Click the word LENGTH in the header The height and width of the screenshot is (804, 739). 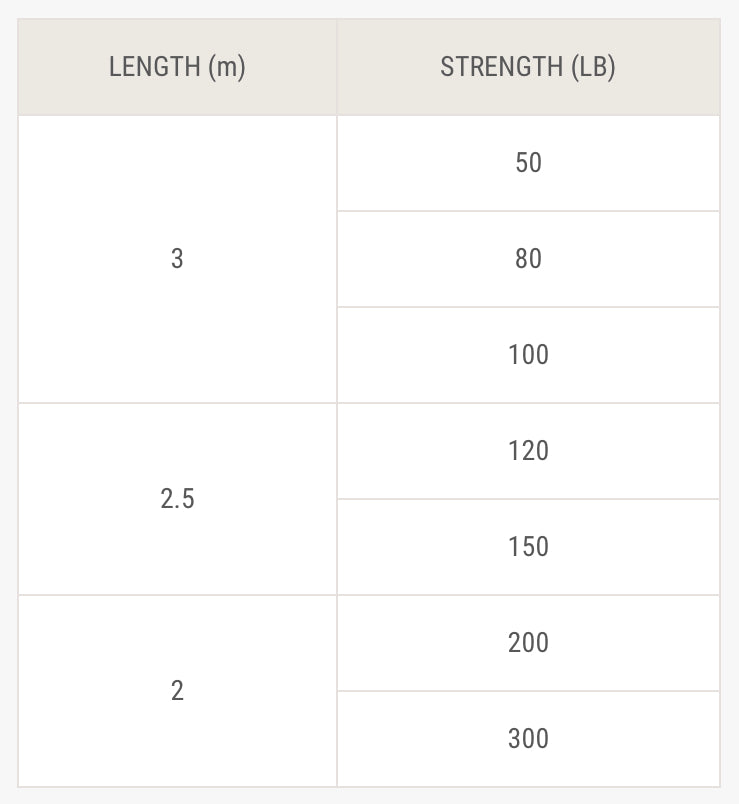(x=155, y=67)
